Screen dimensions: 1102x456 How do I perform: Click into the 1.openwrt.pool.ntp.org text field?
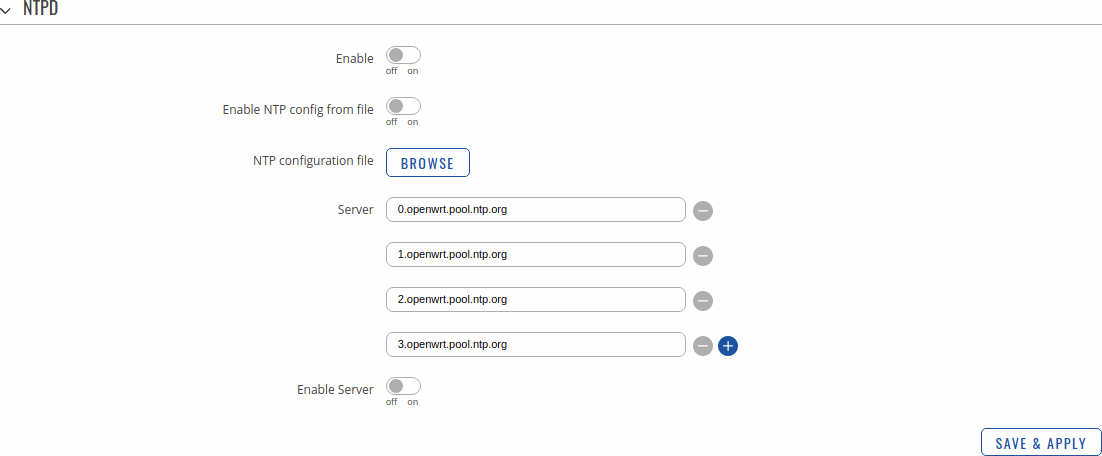(x=535, y=255)
